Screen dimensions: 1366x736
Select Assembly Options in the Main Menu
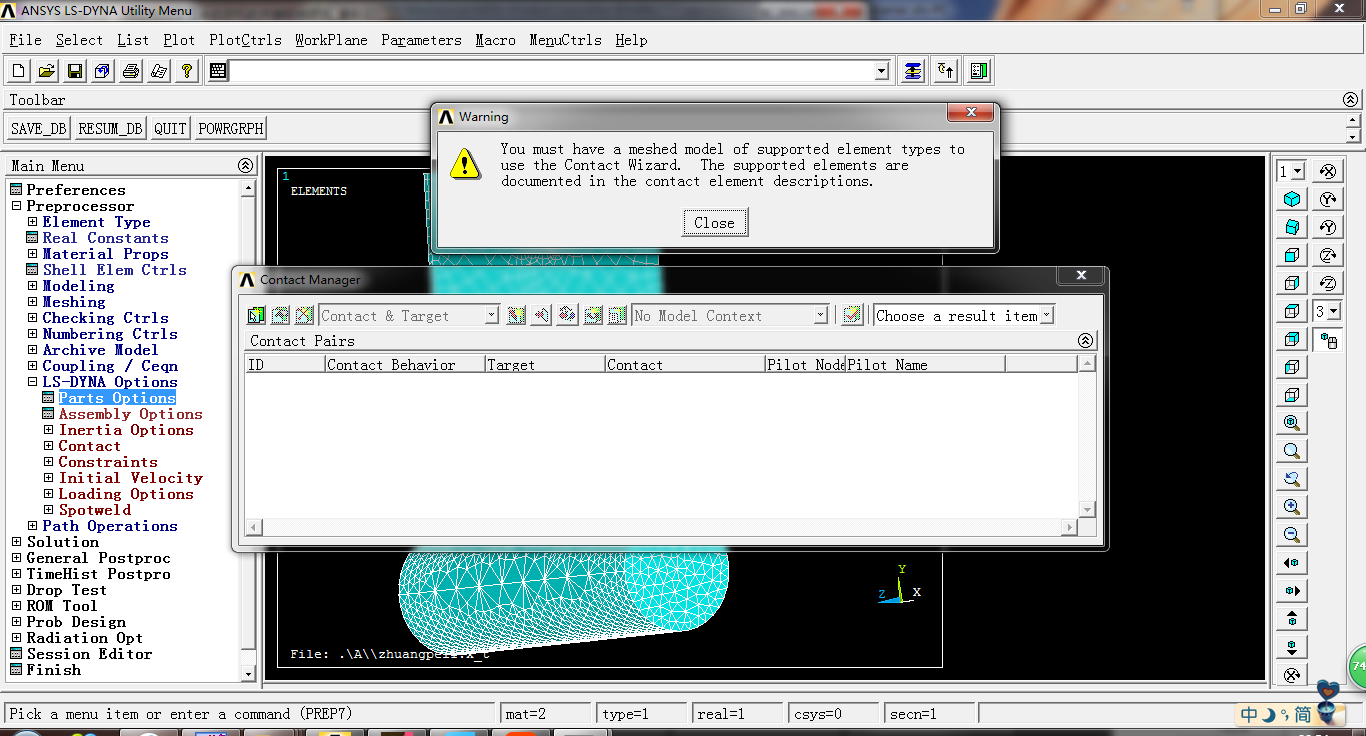click(x=130, y=414)
